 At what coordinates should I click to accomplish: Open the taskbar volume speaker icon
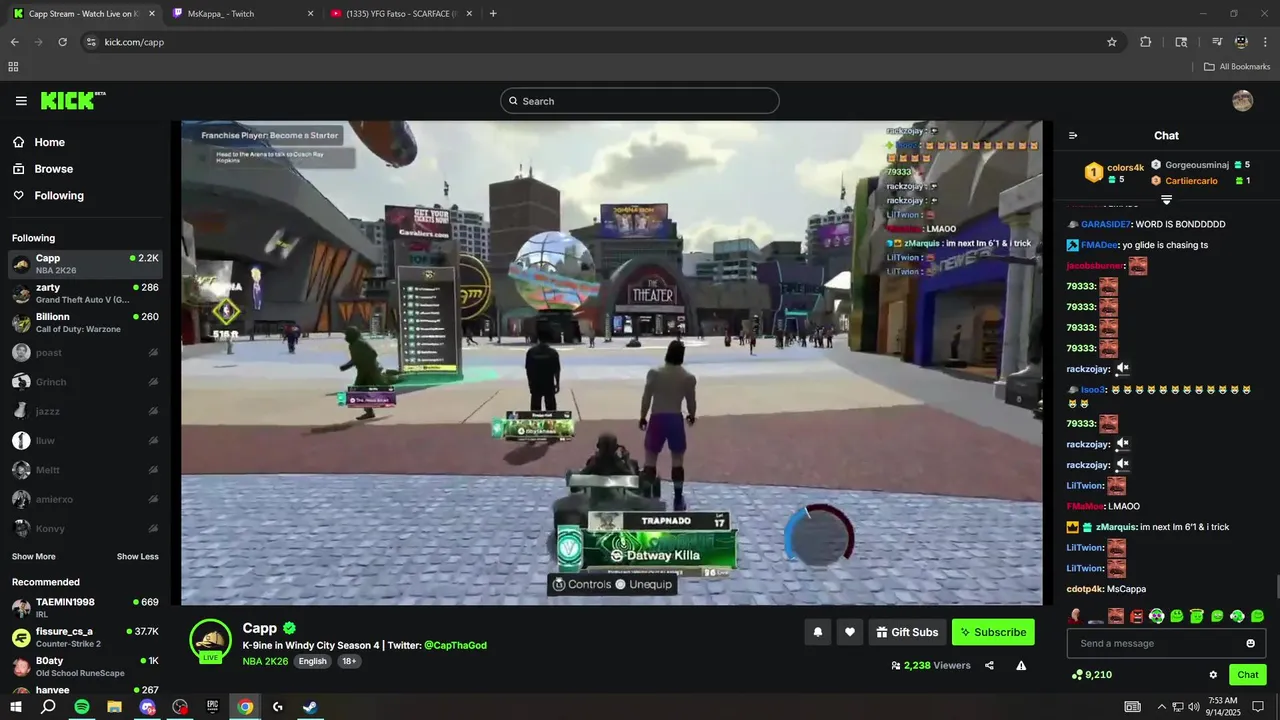pyautogui.click(x=1194, y=707)
